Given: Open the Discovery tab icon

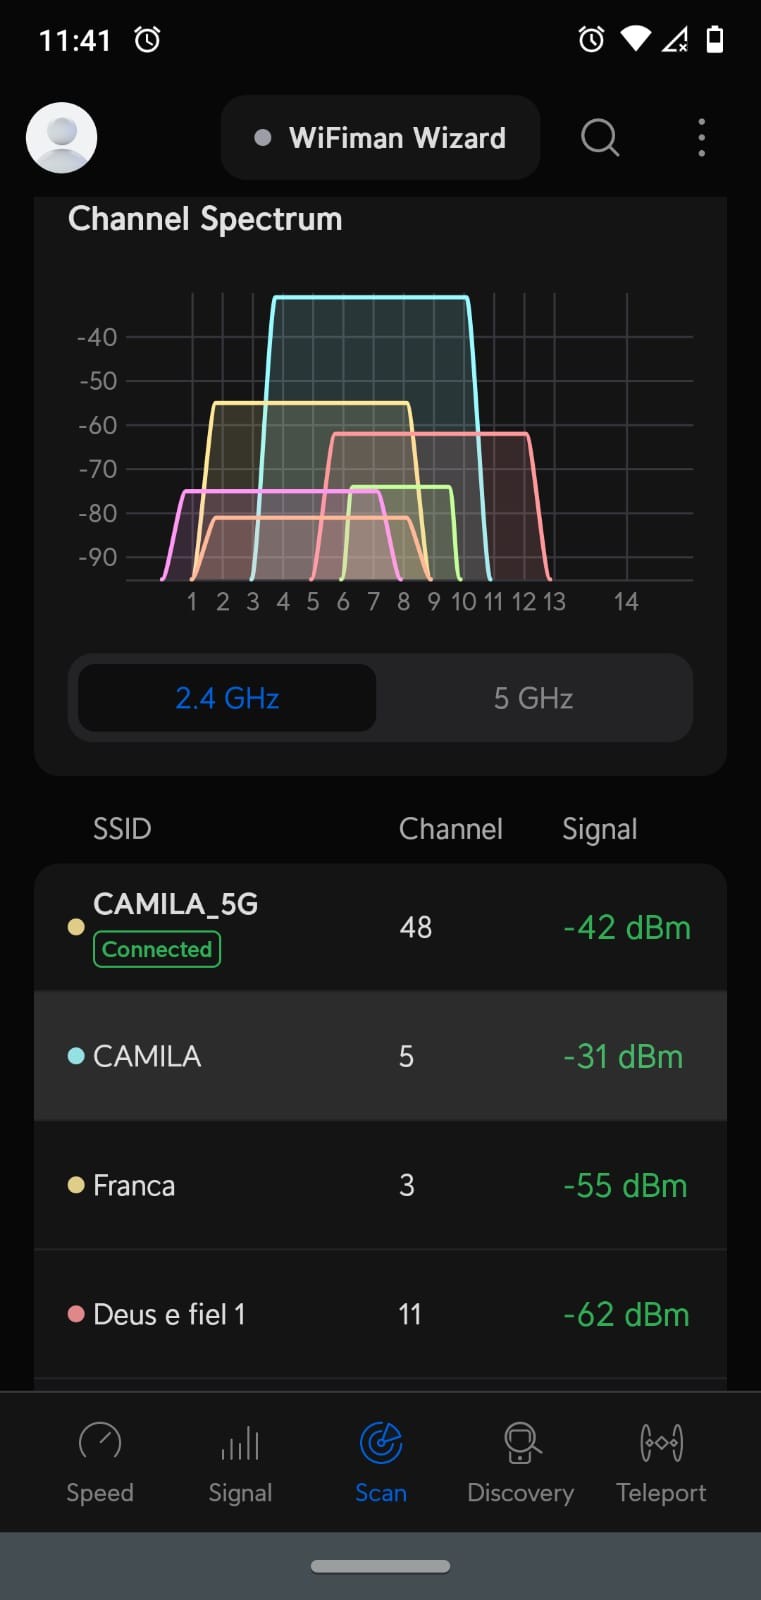Looking at the screenshot, I should click(x=521, y=1442).
